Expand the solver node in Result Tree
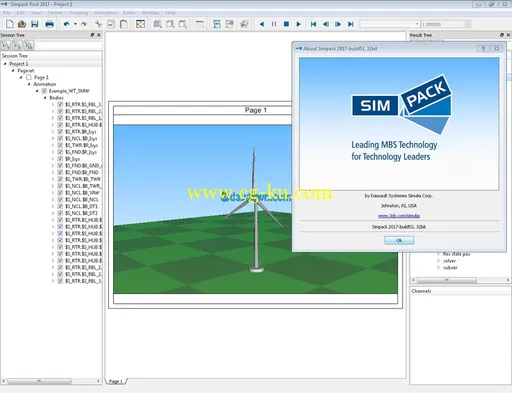 click(x=438, y=261)
